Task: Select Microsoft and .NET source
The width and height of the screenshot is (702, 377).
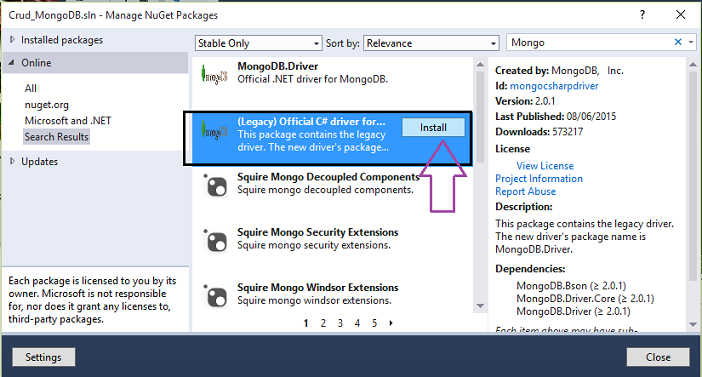Action: pos(68,121)
